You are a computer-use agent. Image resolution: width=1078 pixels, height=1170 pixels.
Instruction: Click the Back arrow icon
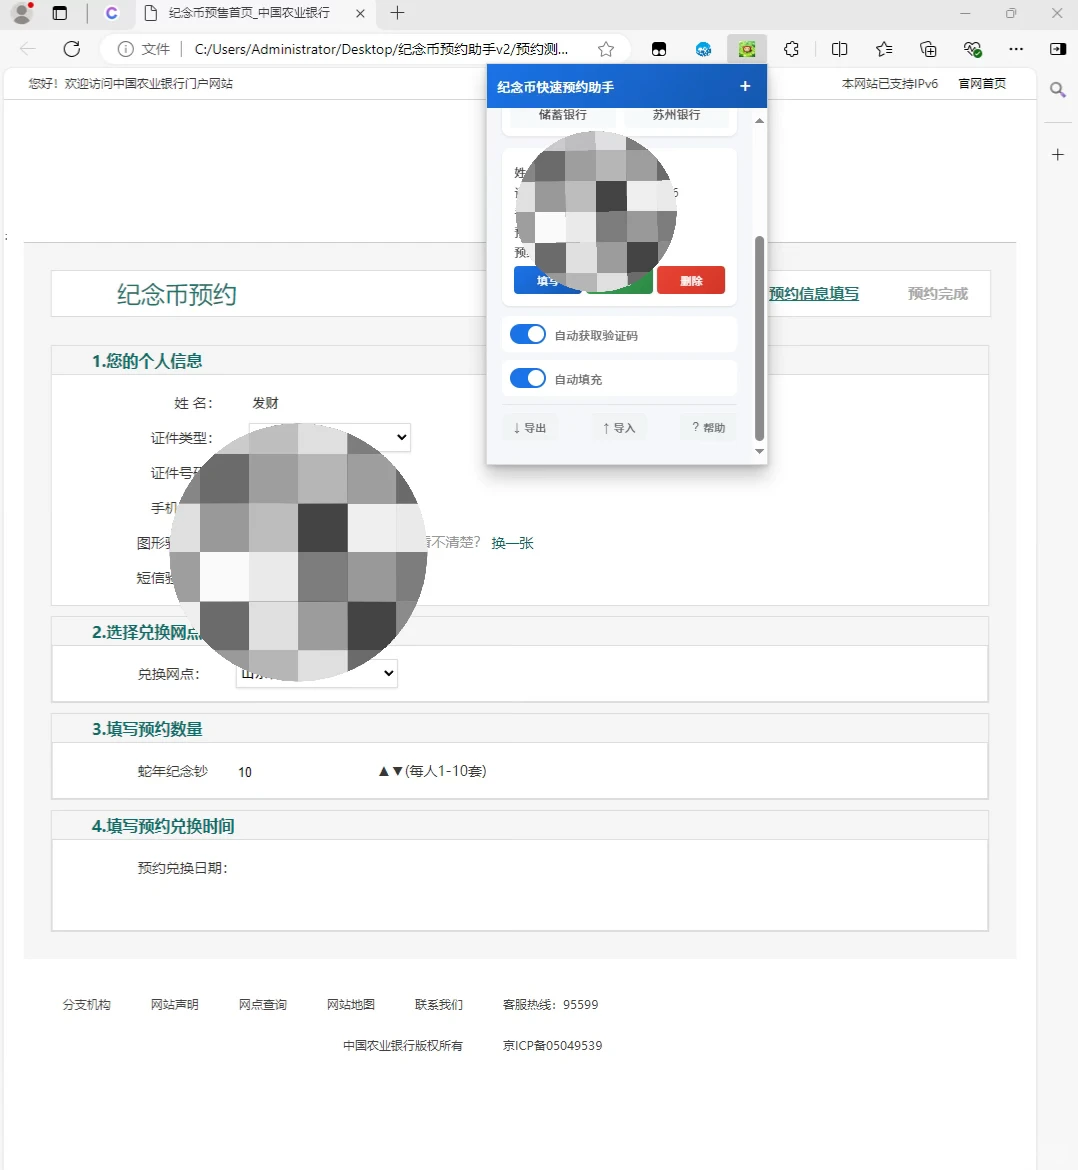click(28, 49)
